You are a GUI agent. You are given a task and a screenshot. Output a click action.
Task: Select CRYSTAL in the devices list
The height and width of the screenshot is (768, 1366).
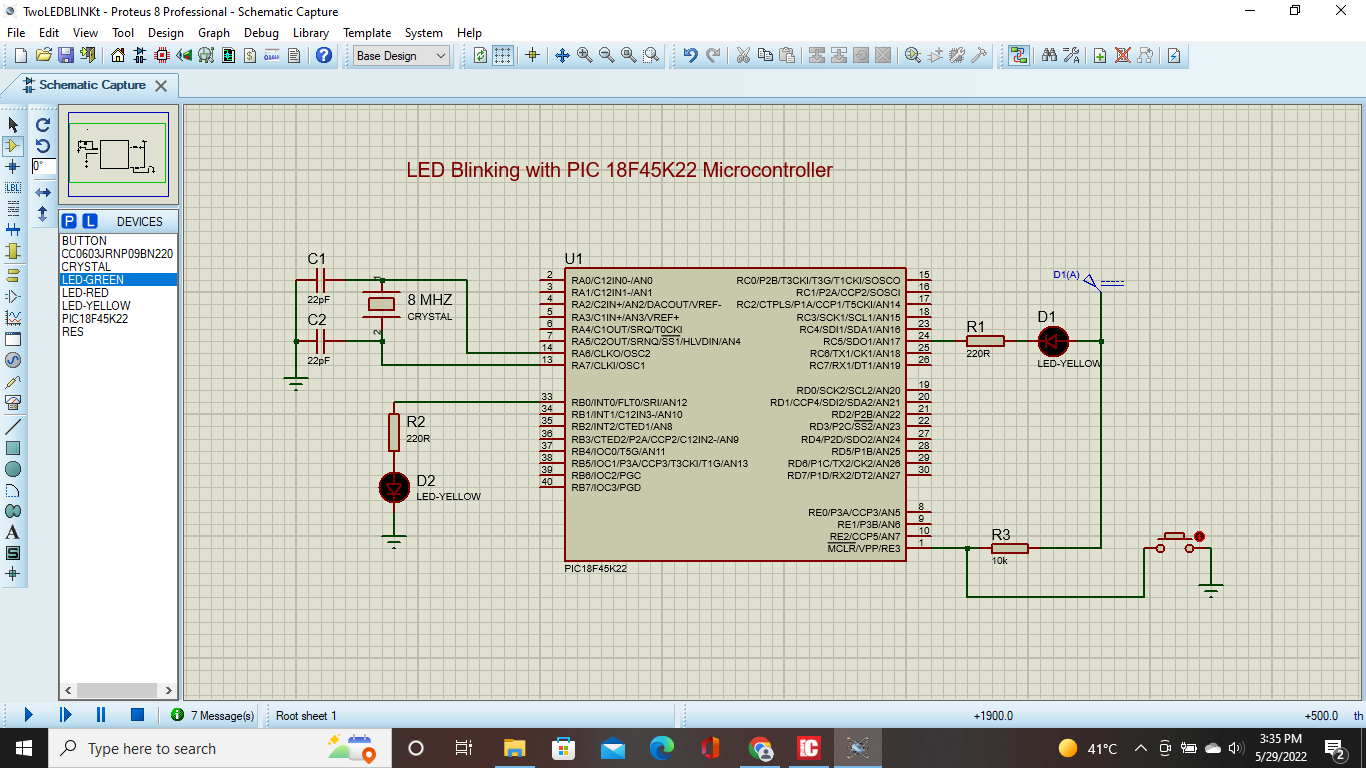pyautogui.click(x=118, y=267)
